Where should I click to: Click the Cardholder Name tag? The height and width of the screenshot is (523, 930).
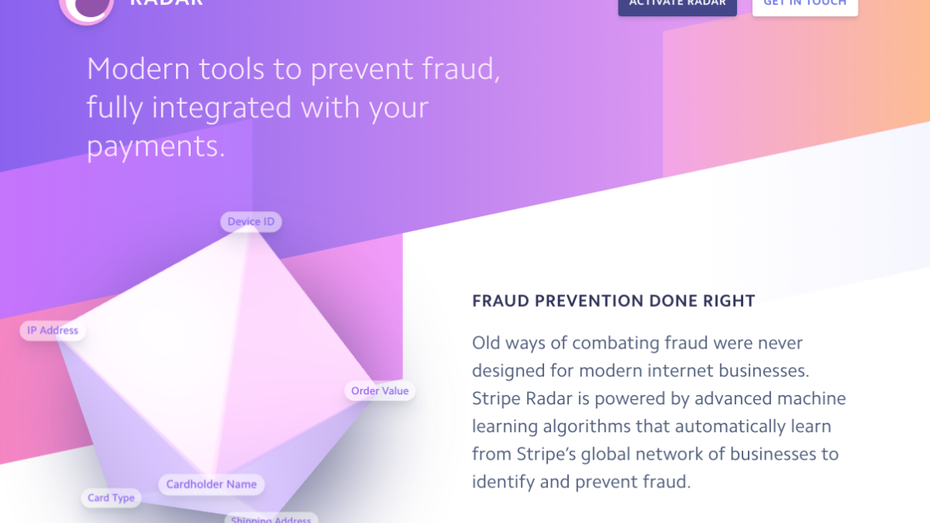(x=211, y=485)
